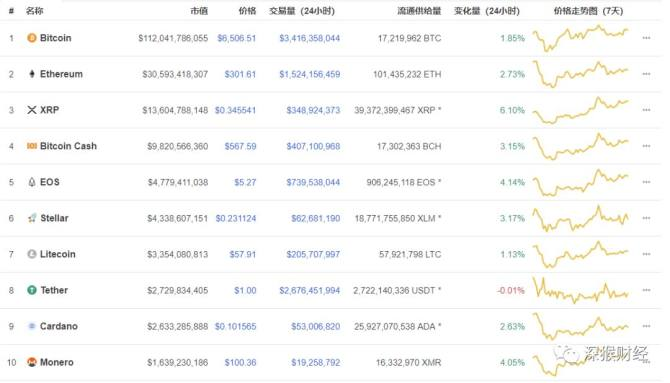
Task: Open the Litecoin name link
Action: click(x=58, y=254)
